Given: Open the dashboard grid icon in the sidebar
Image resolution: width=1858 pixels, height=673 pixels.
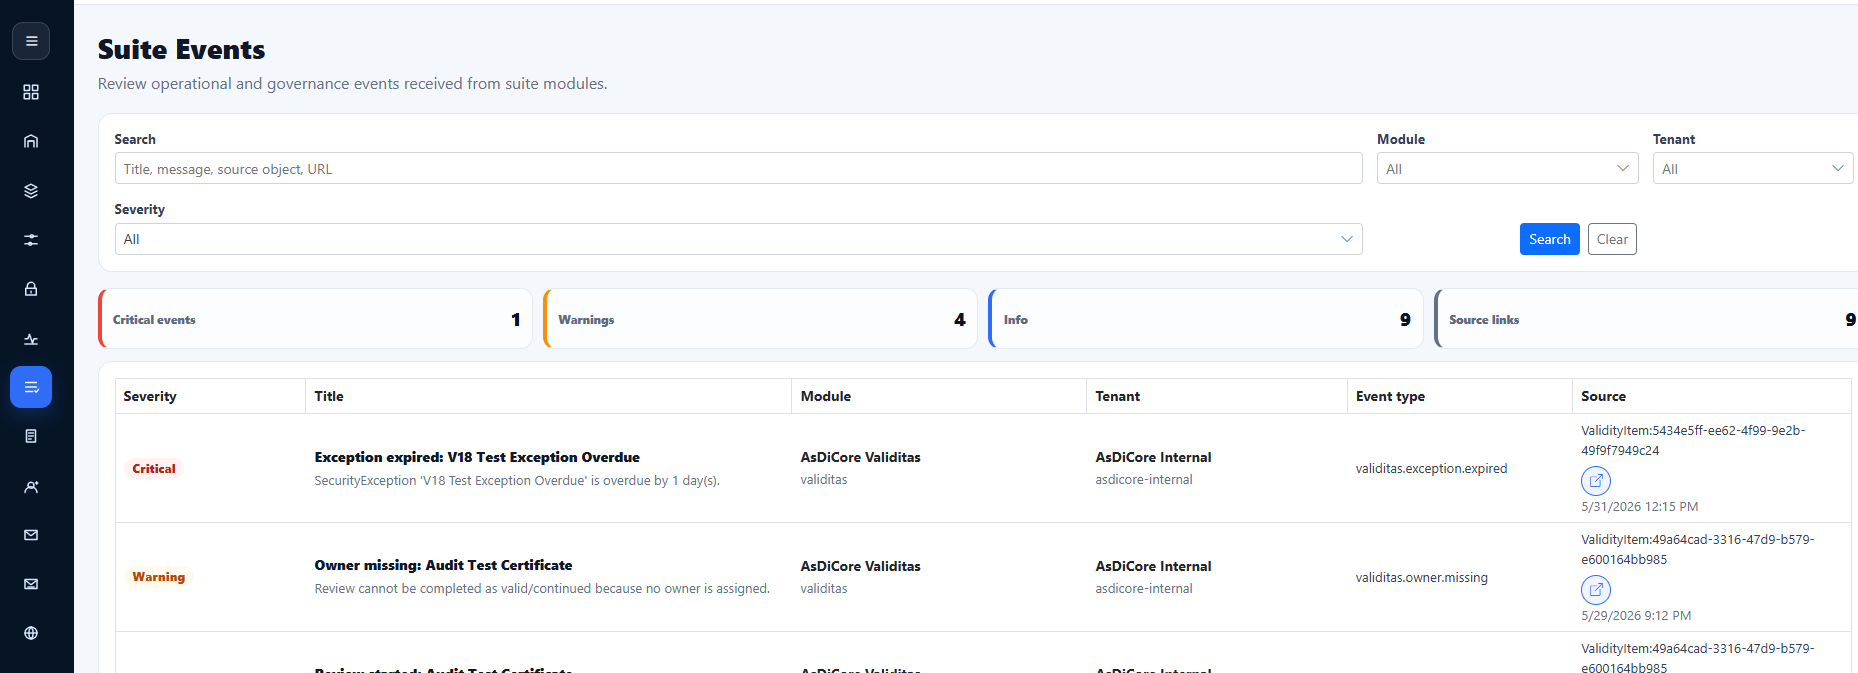Looking at the screenshot, I should [31, 92].
